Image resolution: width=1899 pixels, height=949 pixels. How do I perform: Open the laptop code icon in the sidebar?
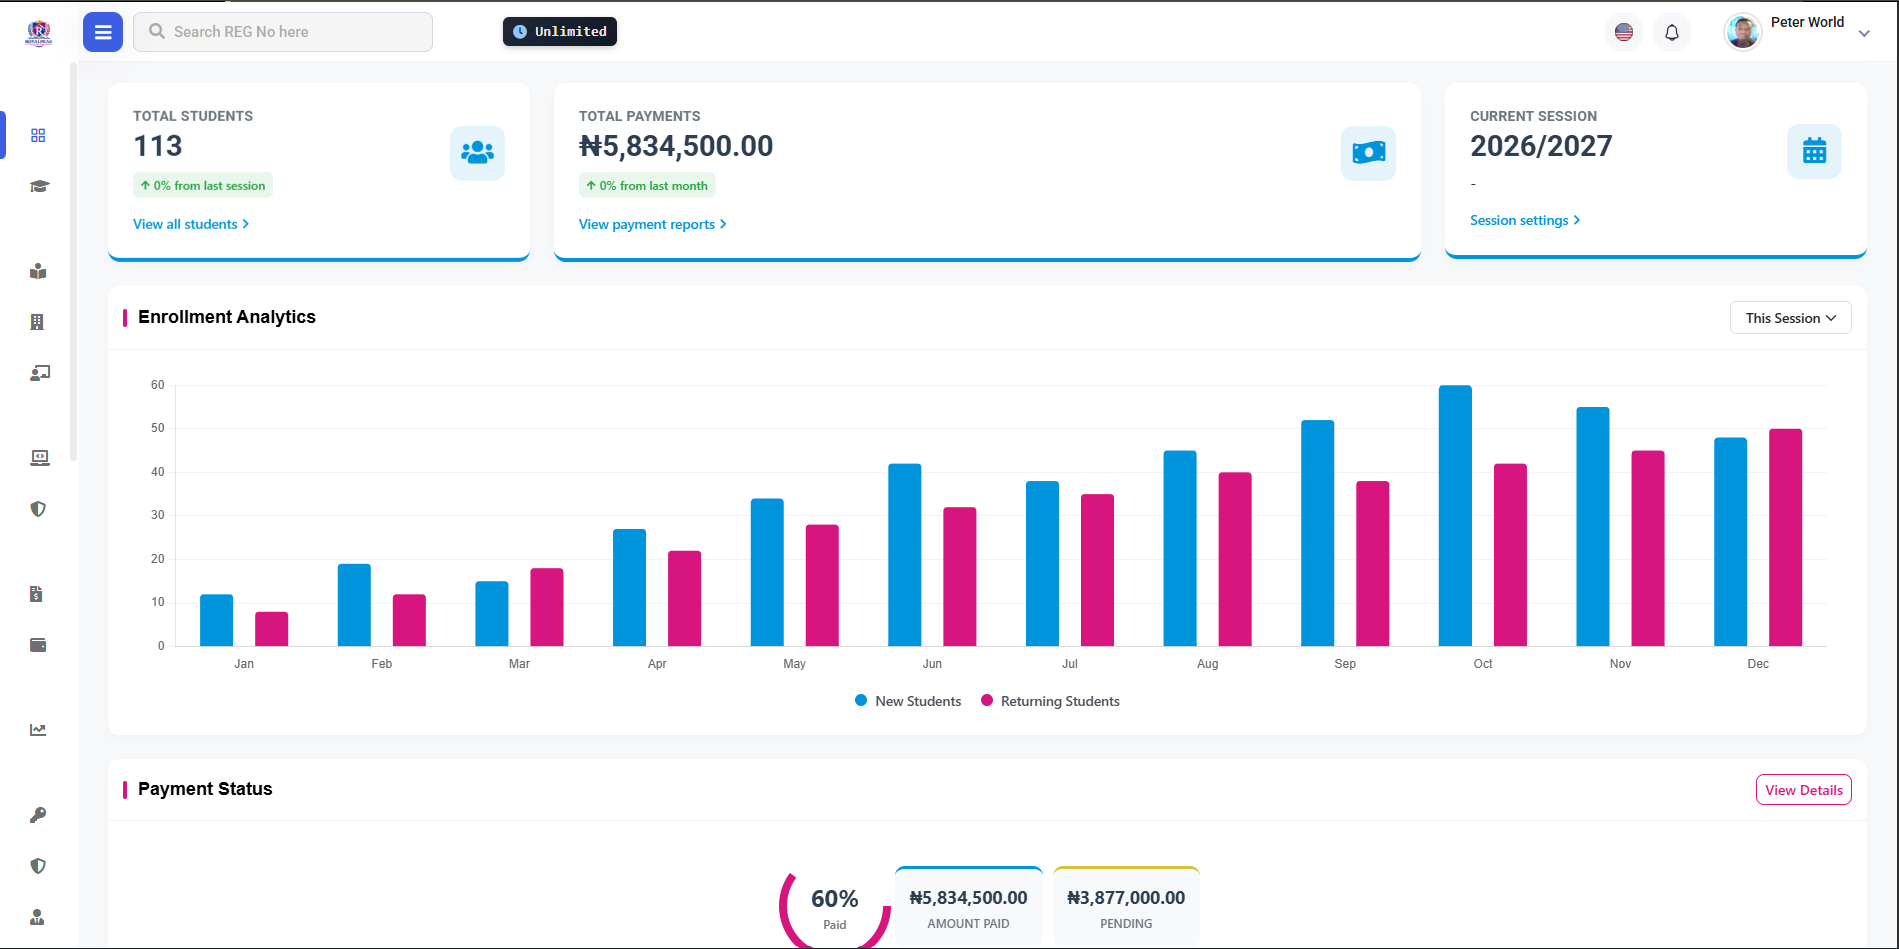pos(39,458)
